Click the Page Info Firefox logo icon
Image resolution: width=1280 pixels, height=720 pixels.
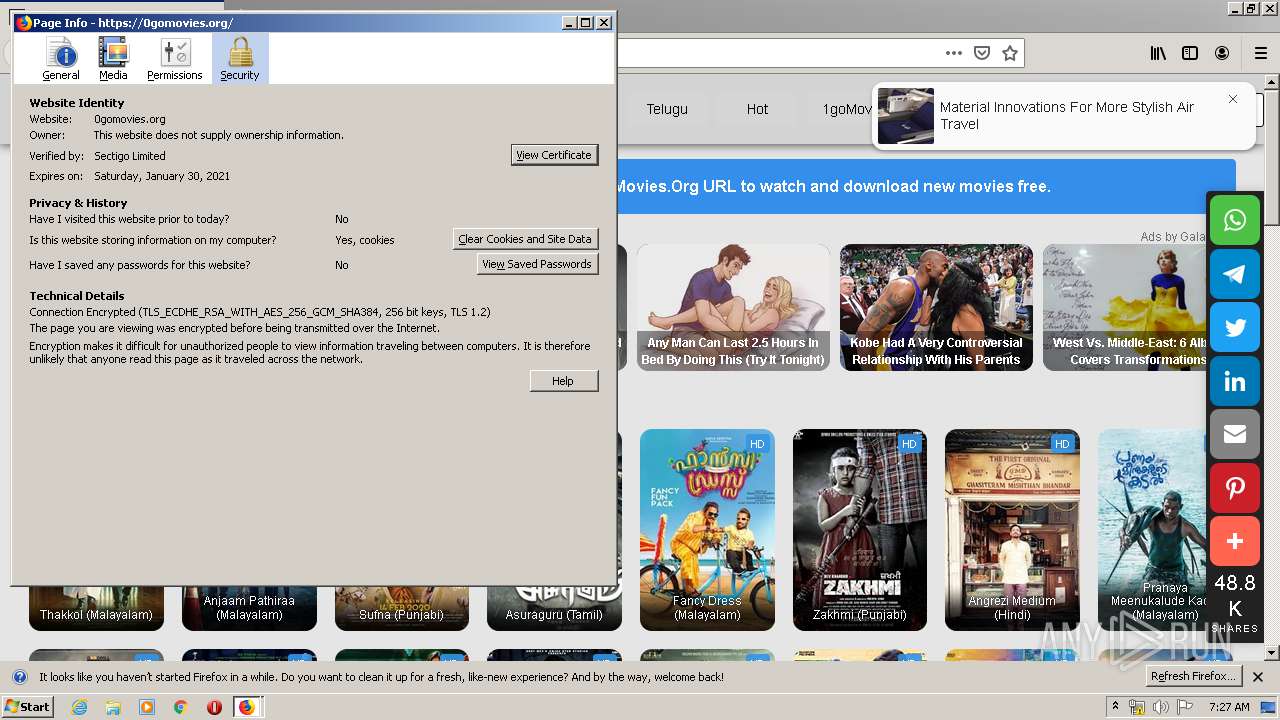coord(23,22)
